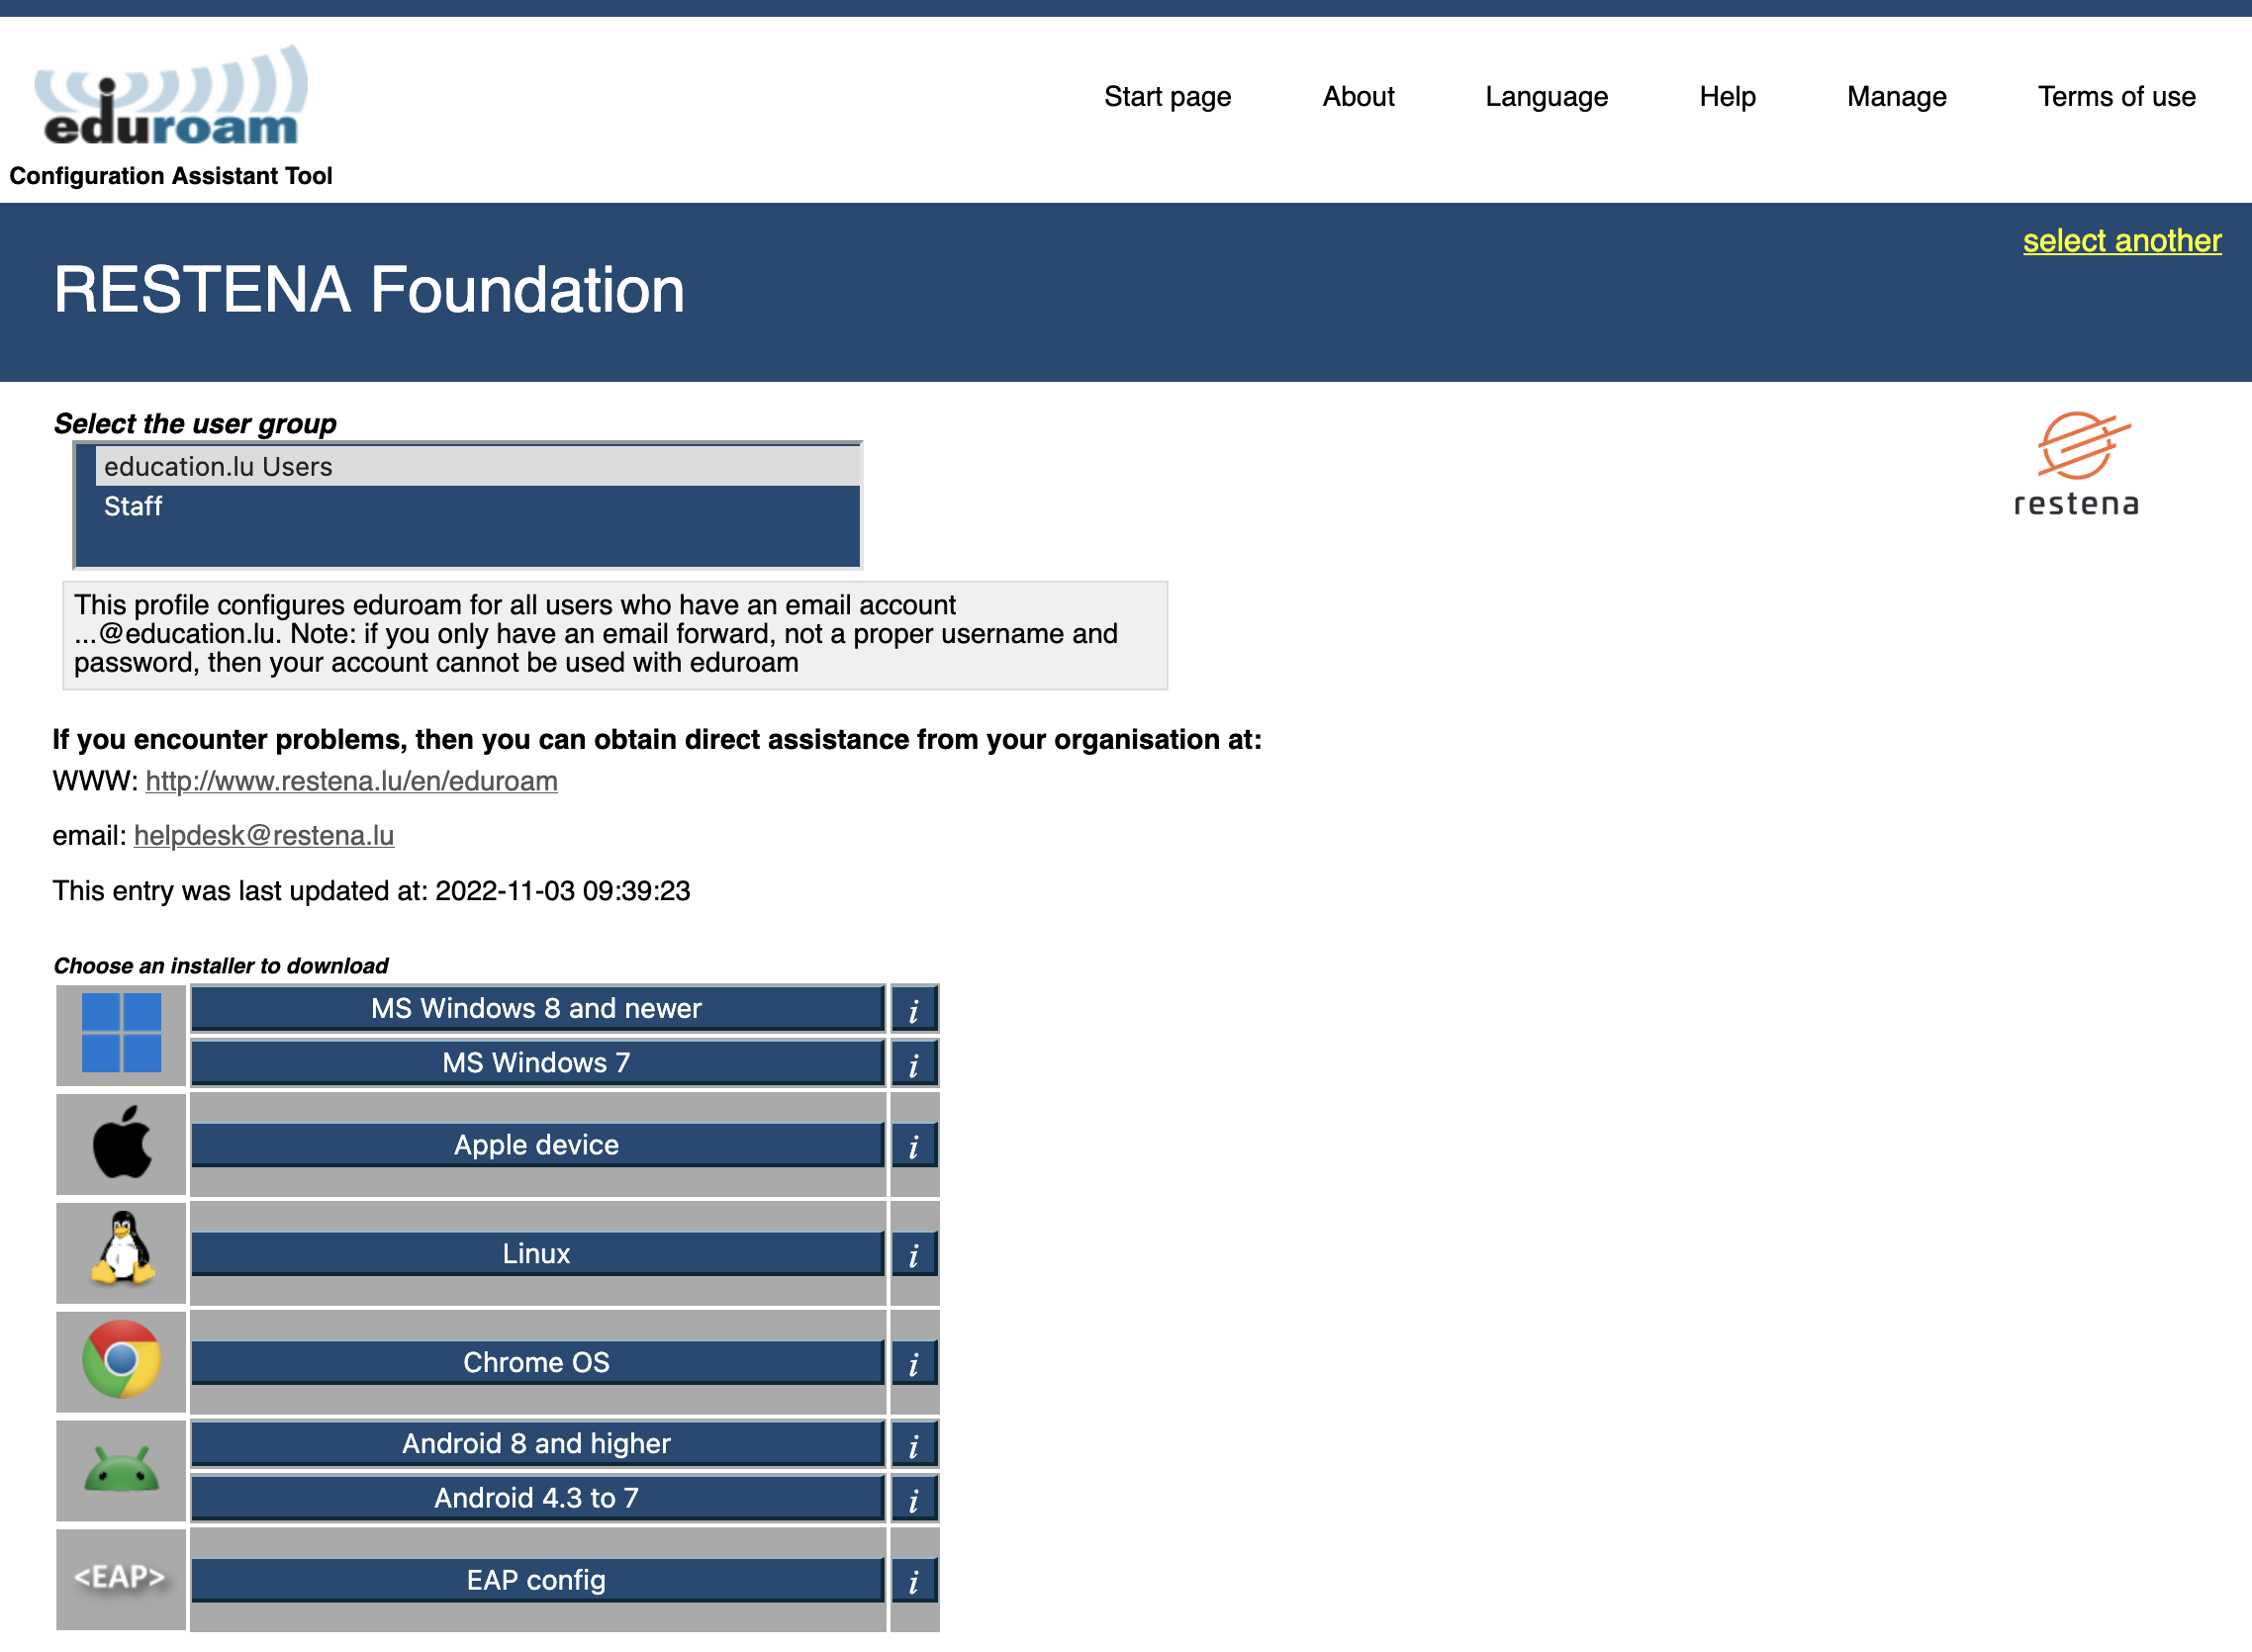Download the Android 8 and higher installer
The width and height of the screenshot is (2252, 1652).
tap(537, 1443)
